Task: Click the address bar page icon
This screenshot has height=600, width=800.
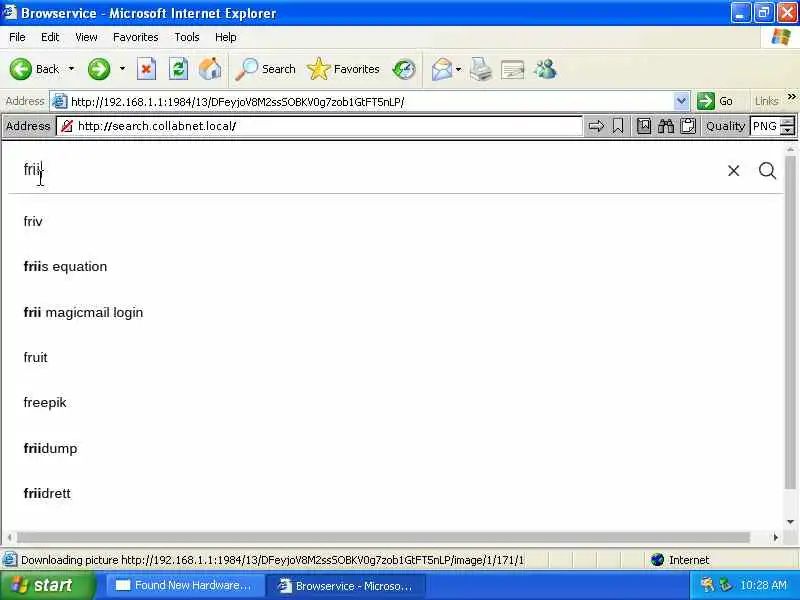Action: pos(60,101)
